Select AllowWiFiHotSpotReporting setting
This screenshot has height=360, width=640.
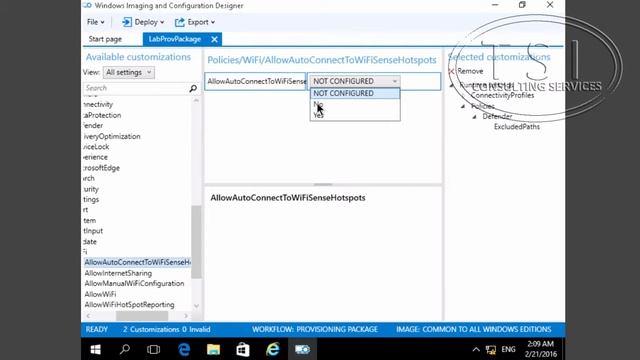point(129,304)
